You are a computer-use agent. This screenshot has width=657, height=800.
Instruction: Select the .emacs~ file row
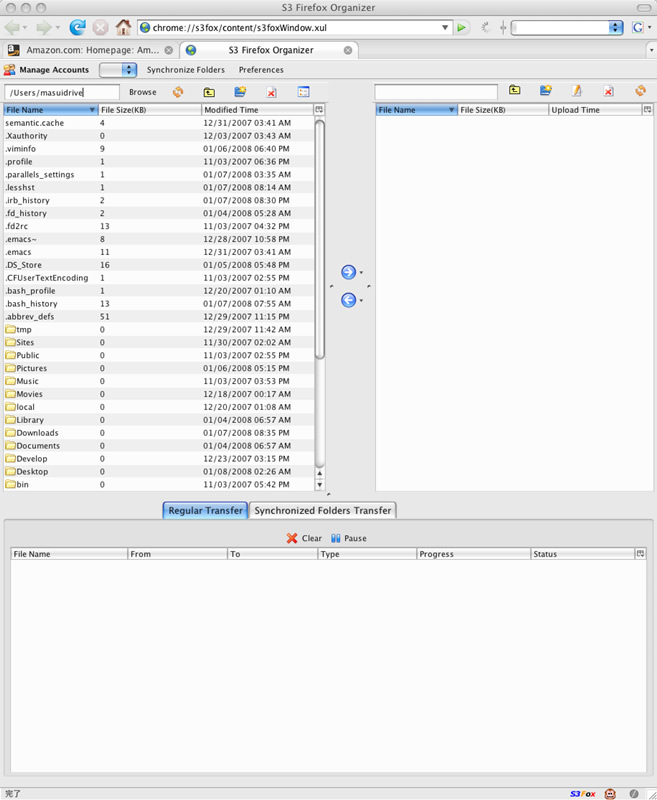pos(159,239)
